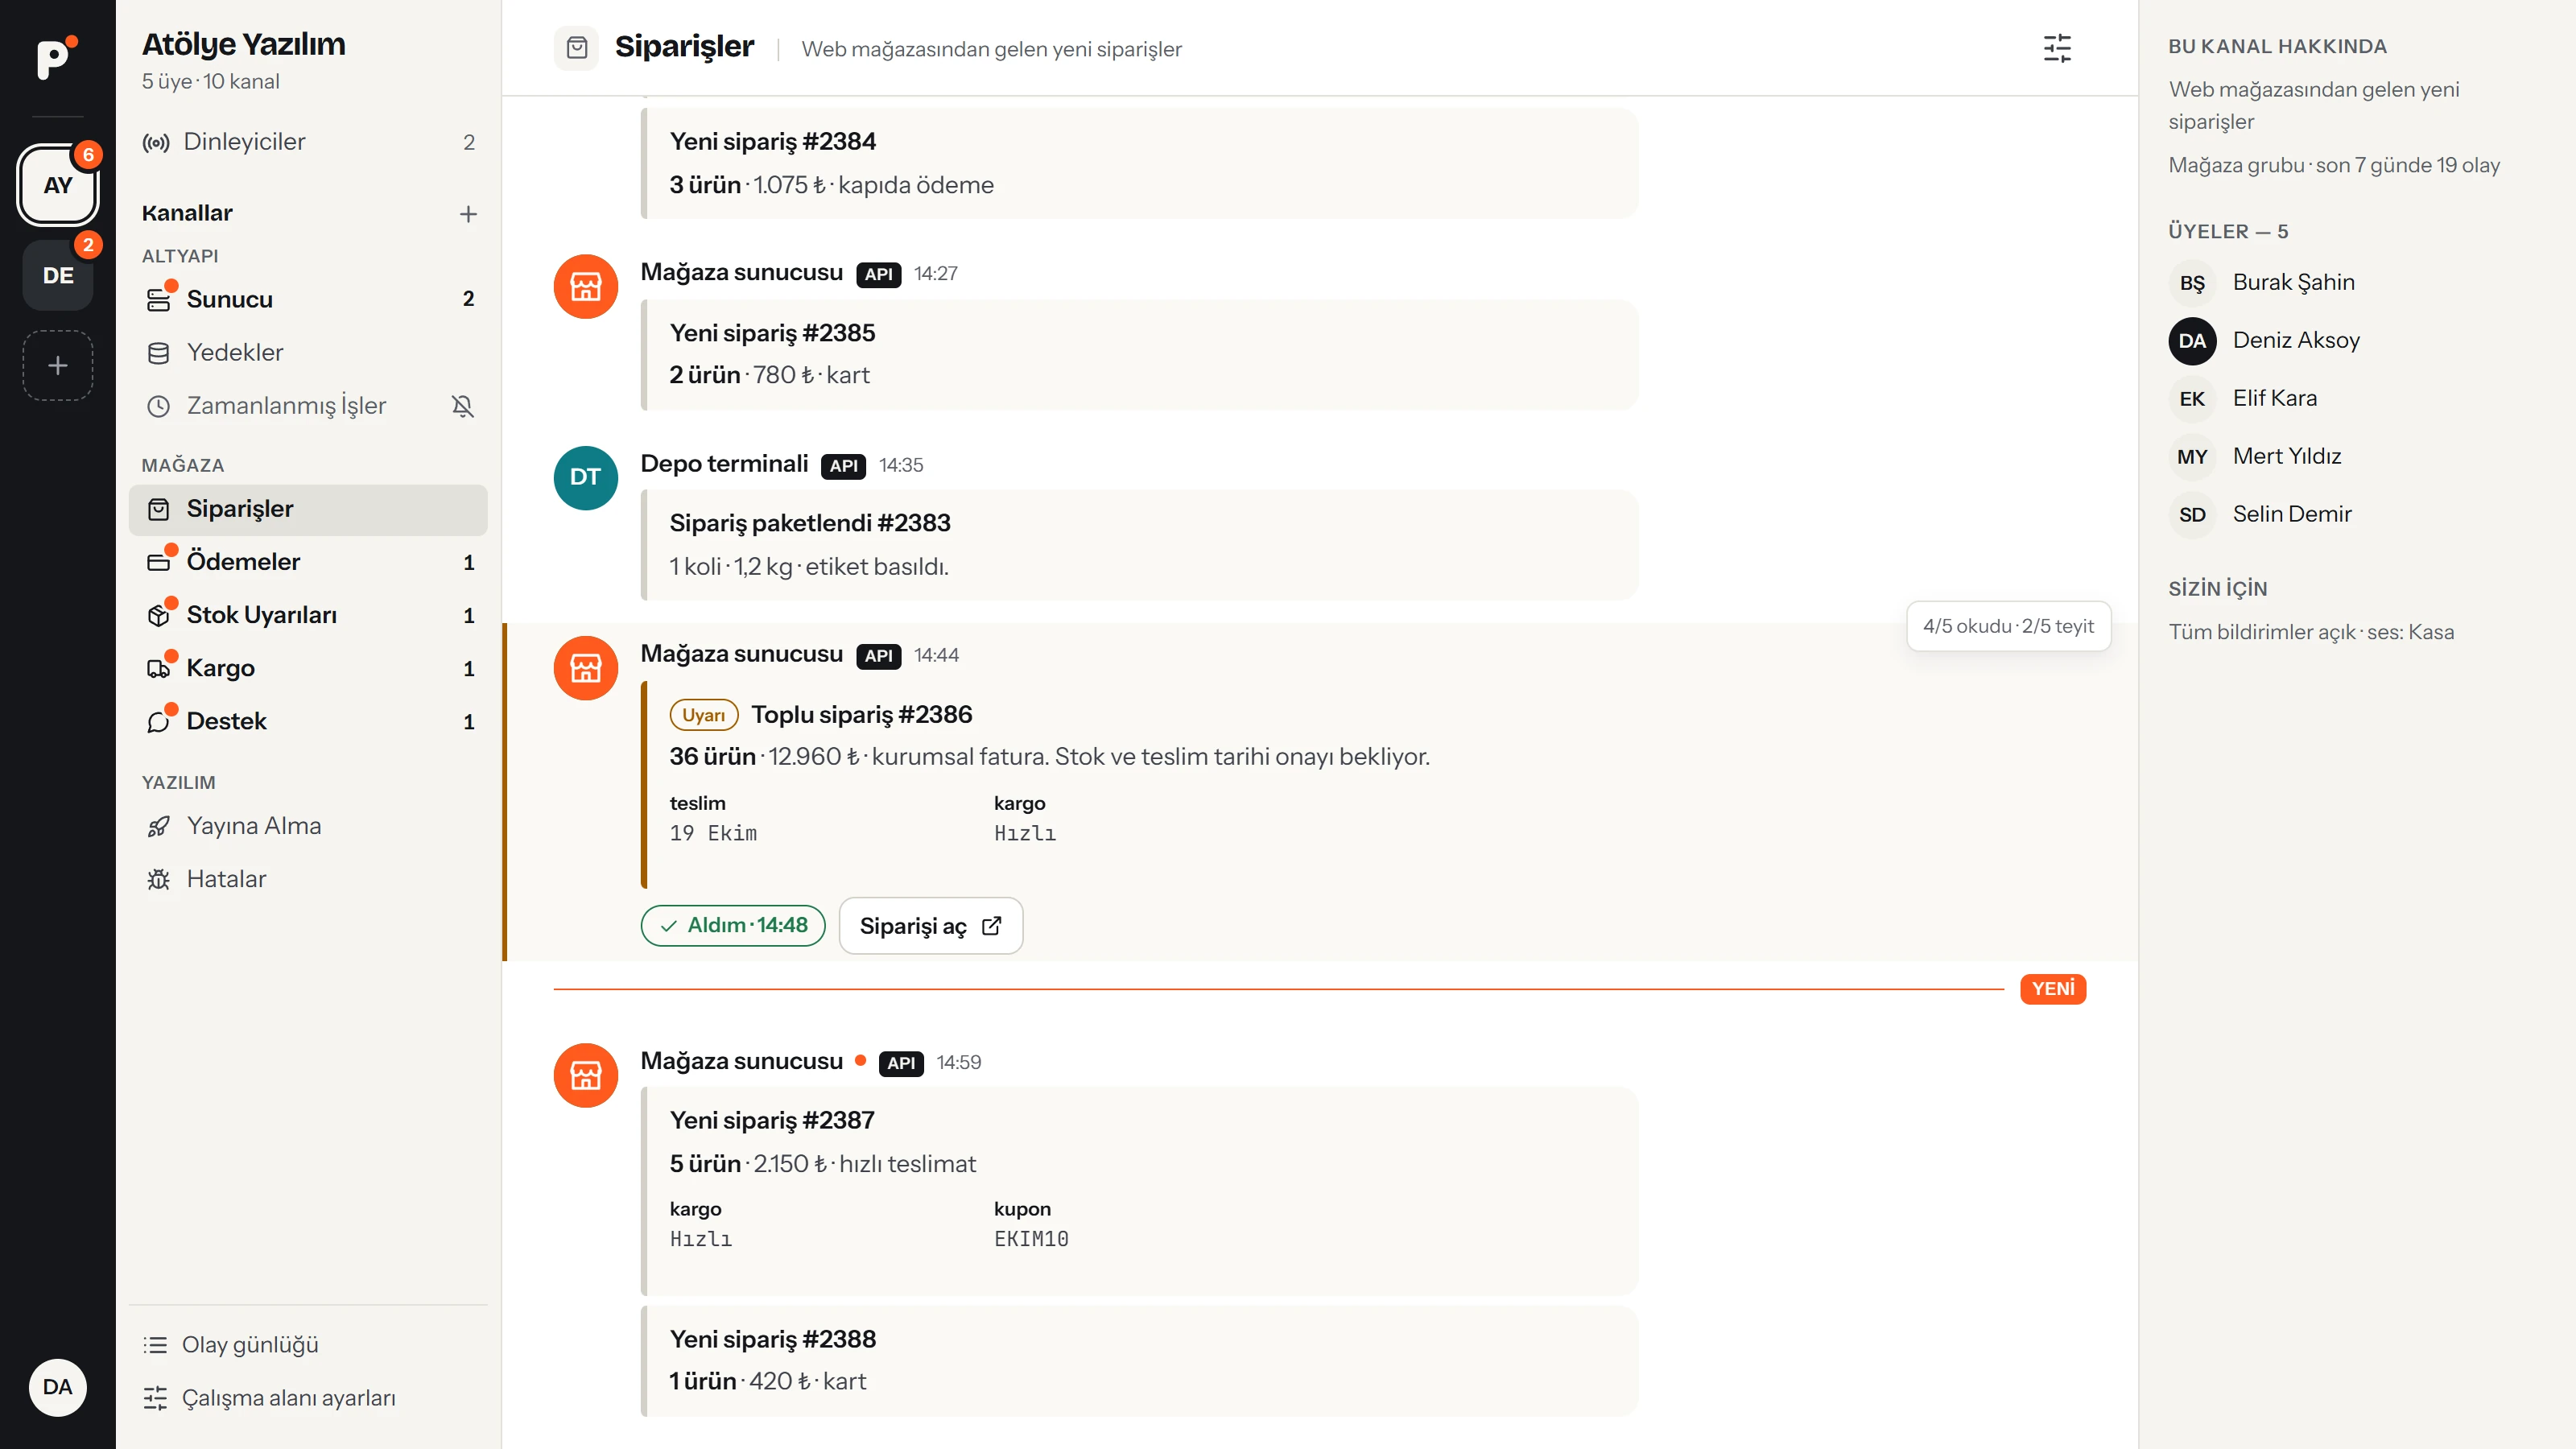Open the Stok Uyarıları channel

click(x=308, y=615)
